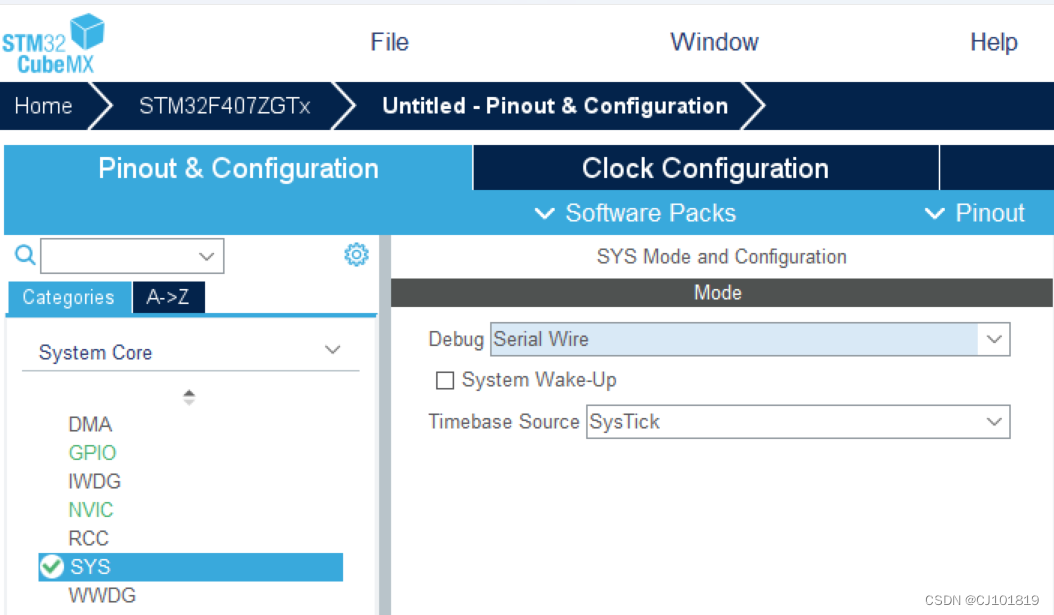Open the Timebase Source SysTick dropdown

point(798,421)
